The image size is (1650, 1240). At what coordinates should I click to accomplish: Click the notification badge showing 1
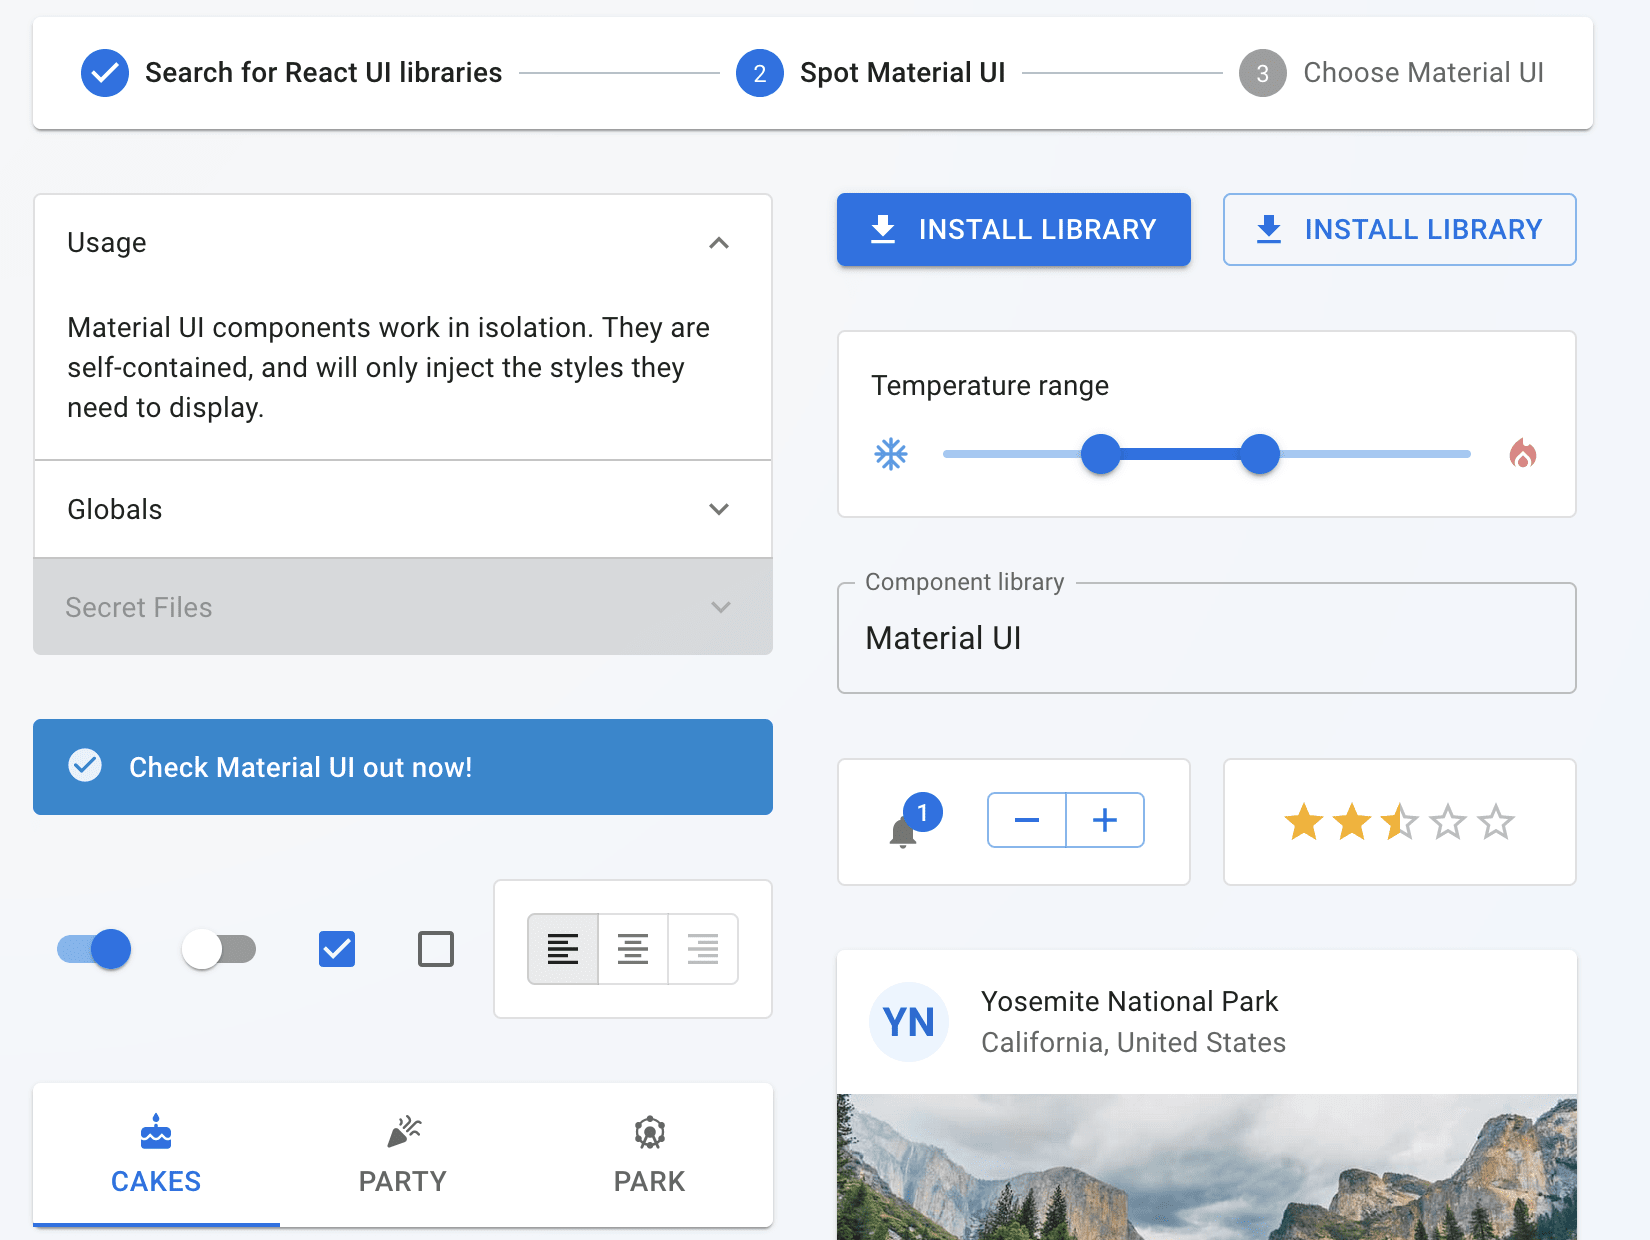(922, 813)
